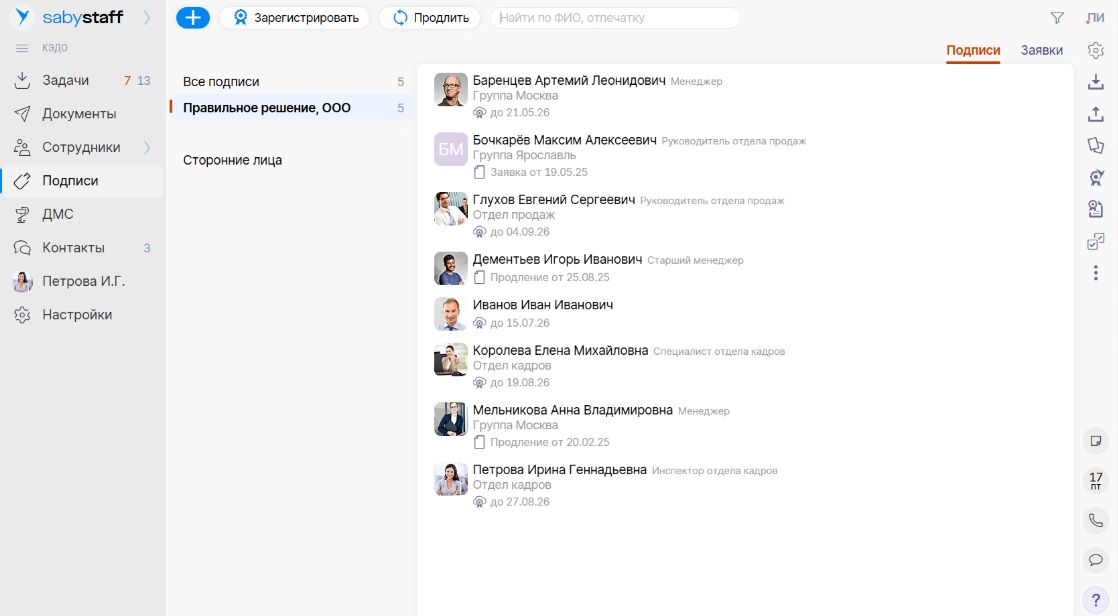This screenshot has width=1118, height=616.
Task: Click the upload icon in right sidebar
Action: [x=1095, y=114]
